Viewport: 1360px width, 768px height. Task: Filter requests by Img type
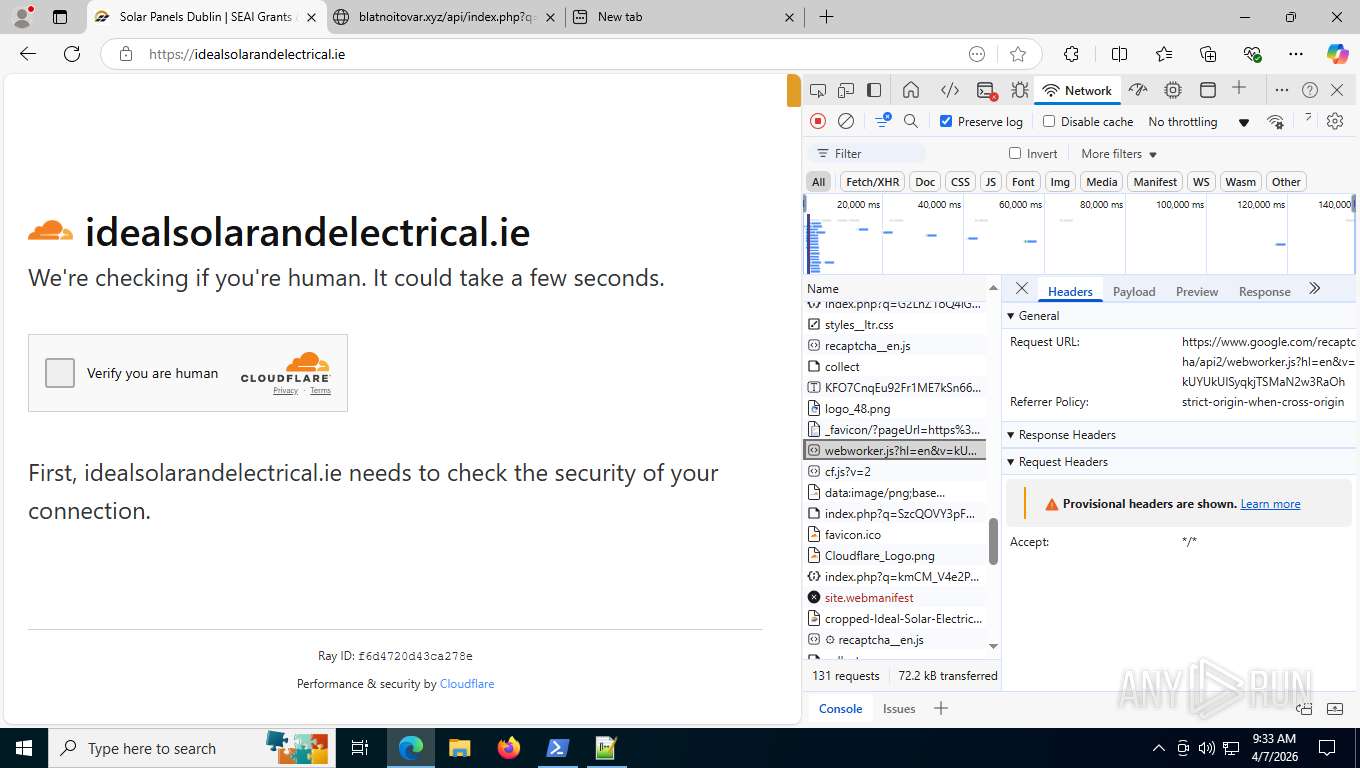(1060, 182)
